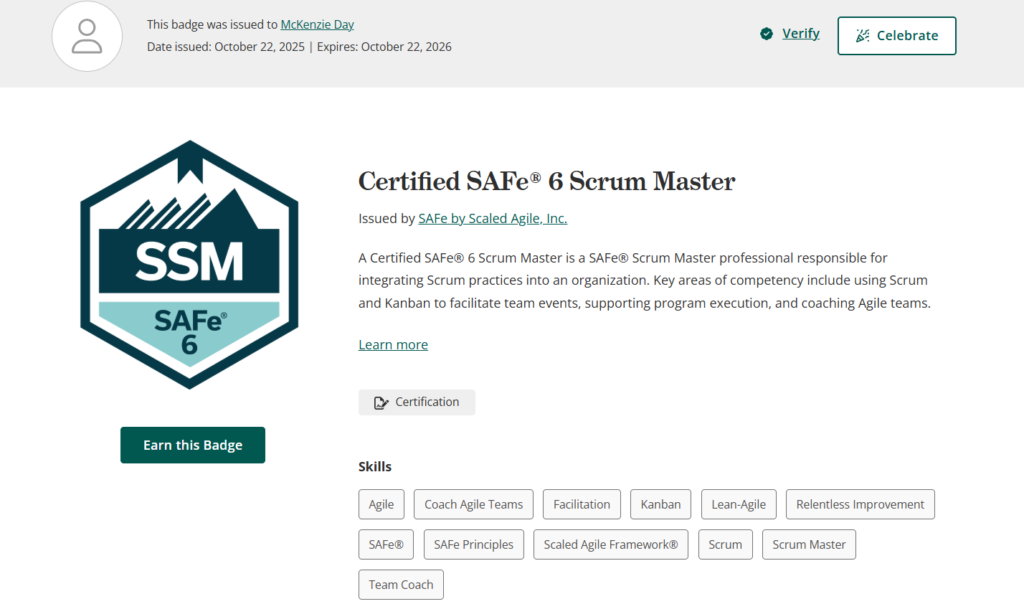This screenshot has height=604, width=1024.
Task: Click the Certification tag icon
Action: [x=380, y=403]
